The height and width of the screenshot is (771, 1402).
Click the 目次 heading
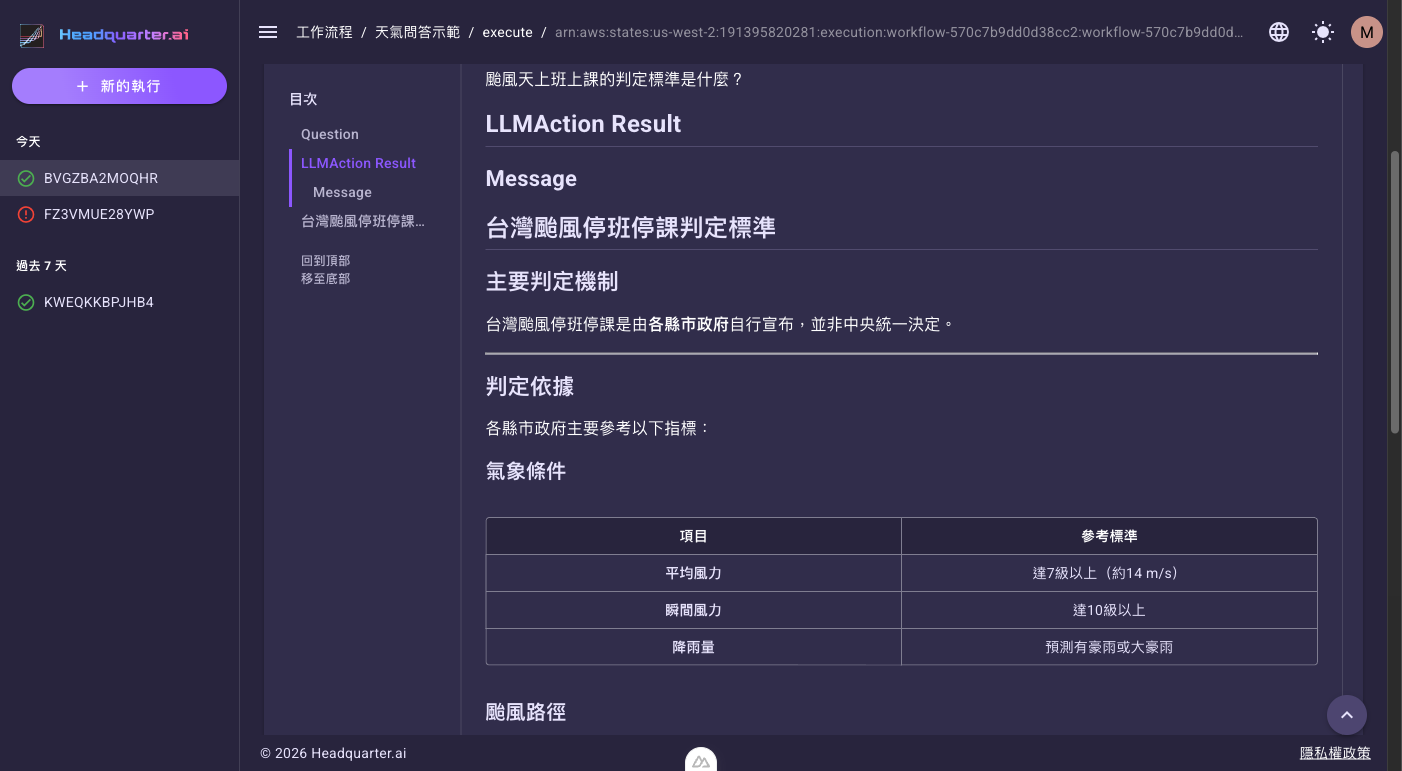point(303,99)
